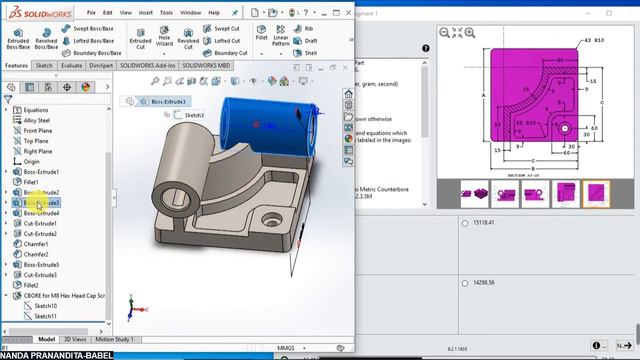Fit the drawing image to window

tap(457, 32)
